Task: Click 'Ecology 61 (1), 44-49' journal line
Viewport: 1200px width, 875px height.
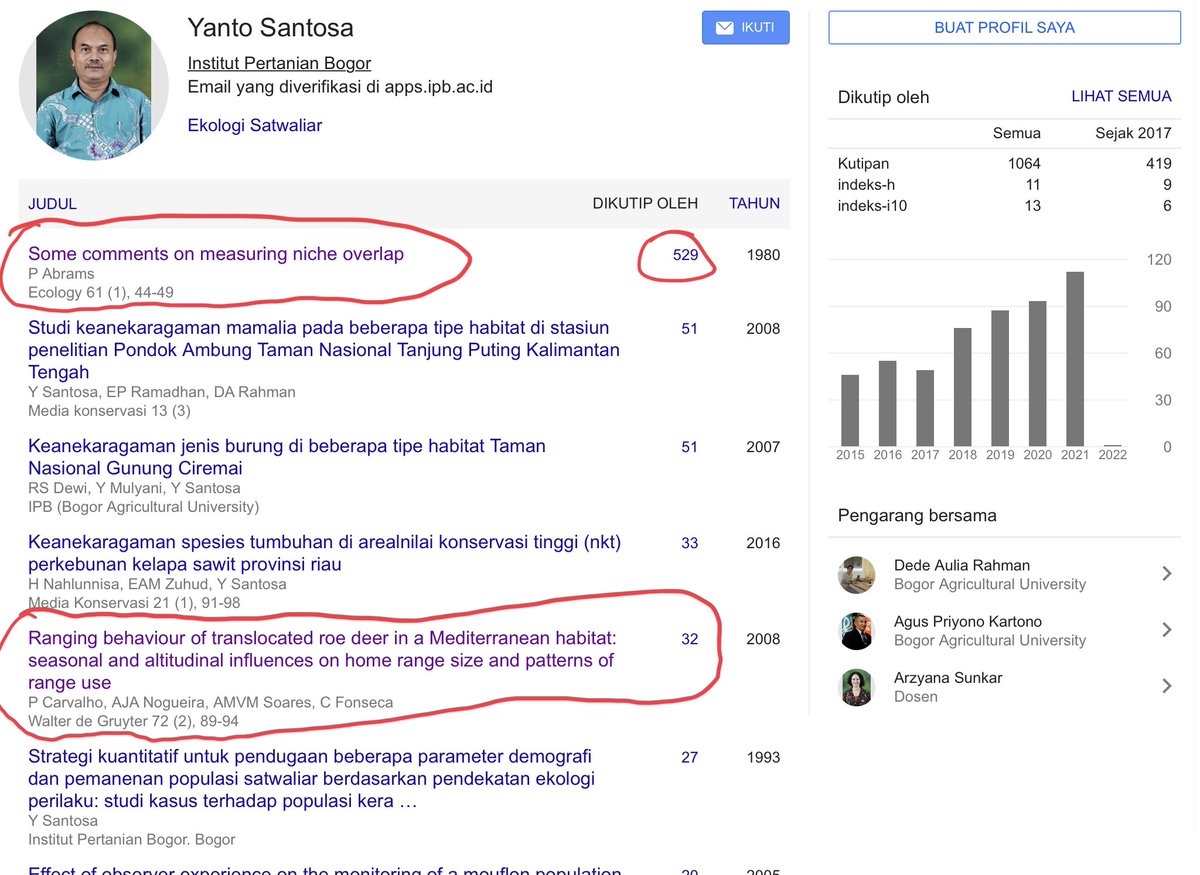Action: [100, 293]
